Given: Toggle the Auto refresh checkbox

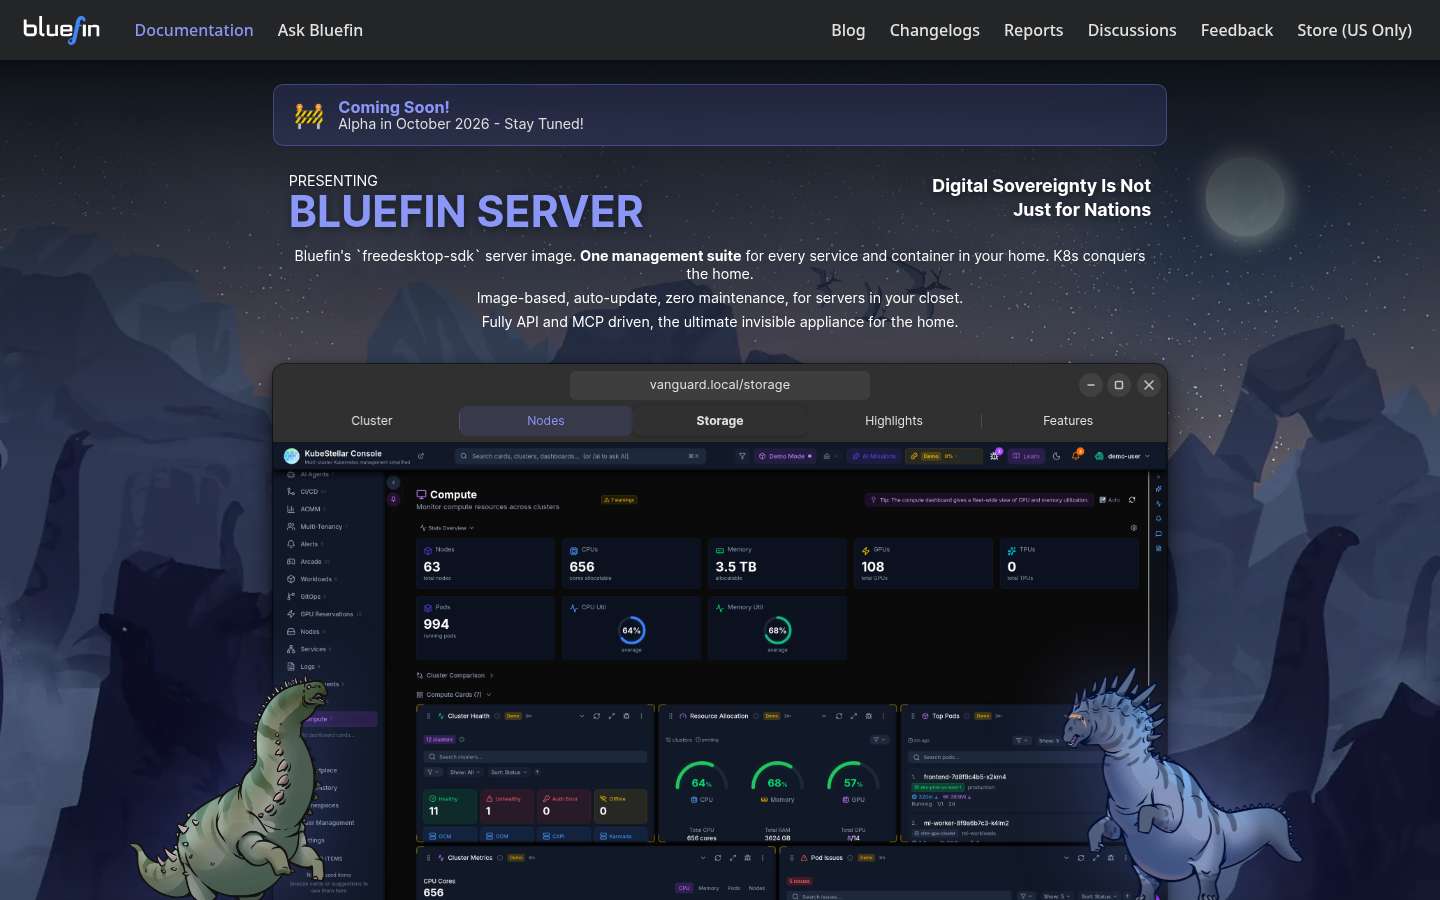Looking at the screenshot, I should (x=1109, y=500).
